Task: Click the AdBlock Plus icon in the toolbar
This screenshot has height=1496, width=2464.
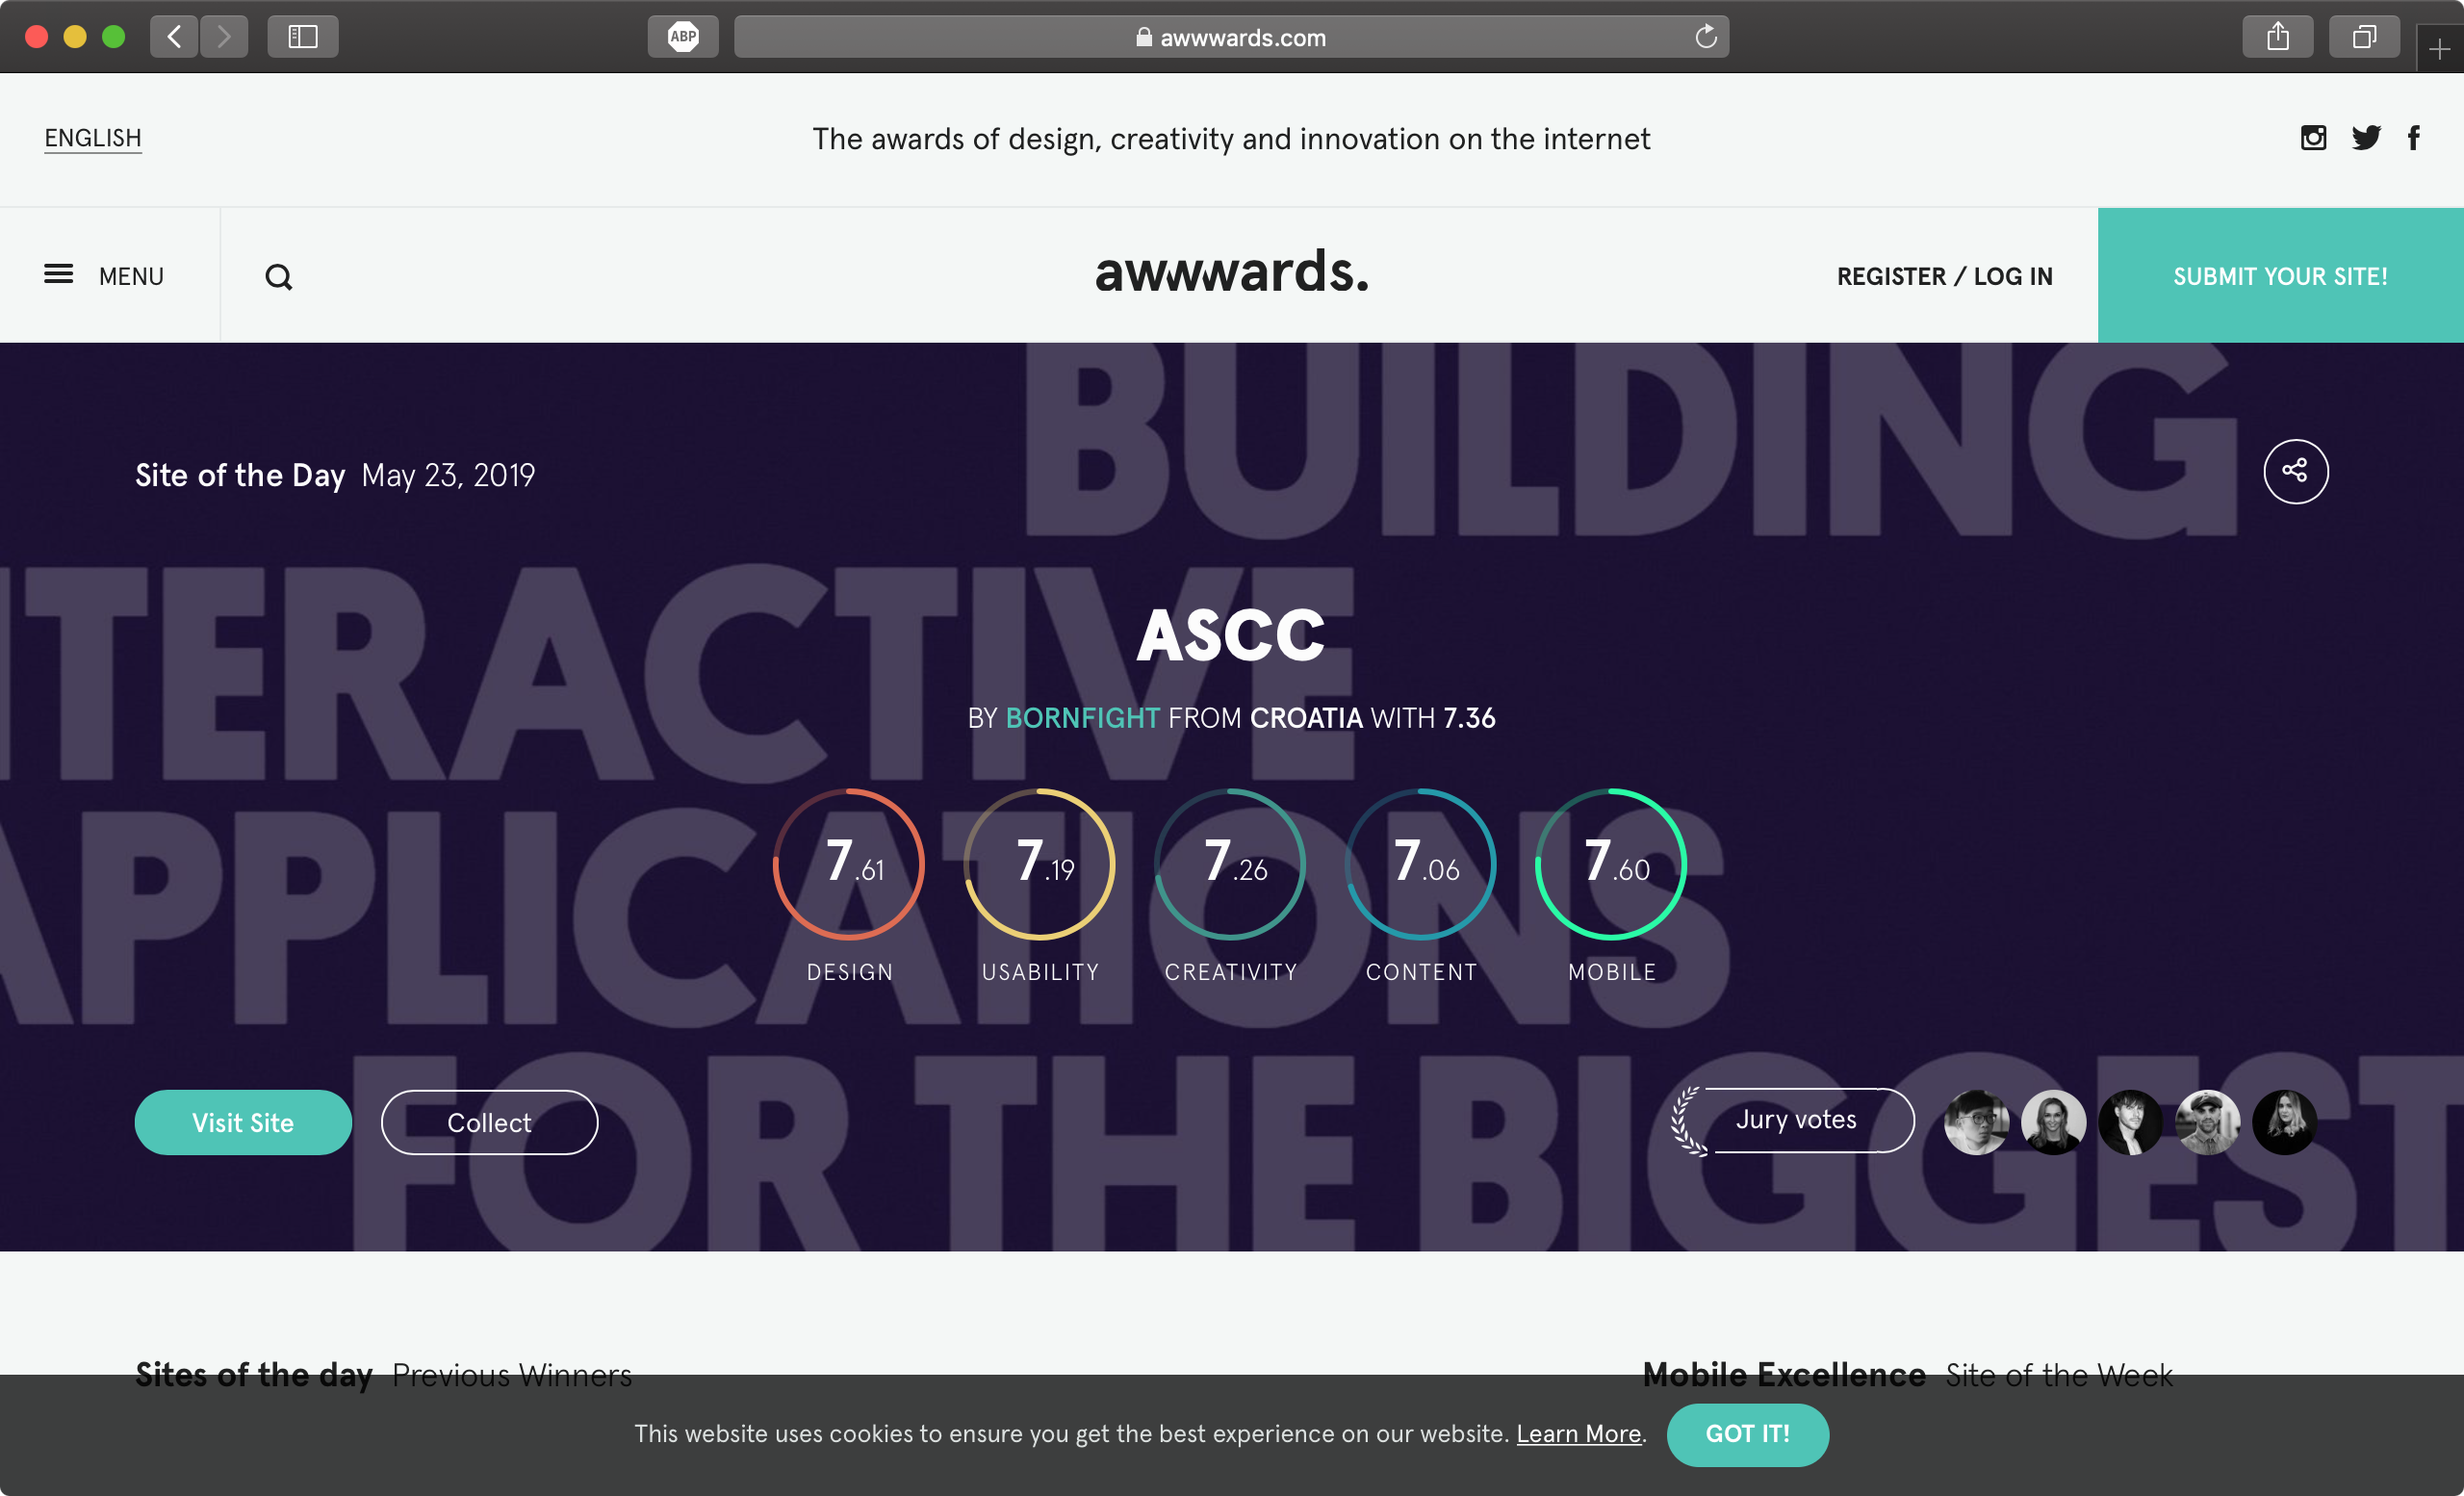Action: click(684, 36)
